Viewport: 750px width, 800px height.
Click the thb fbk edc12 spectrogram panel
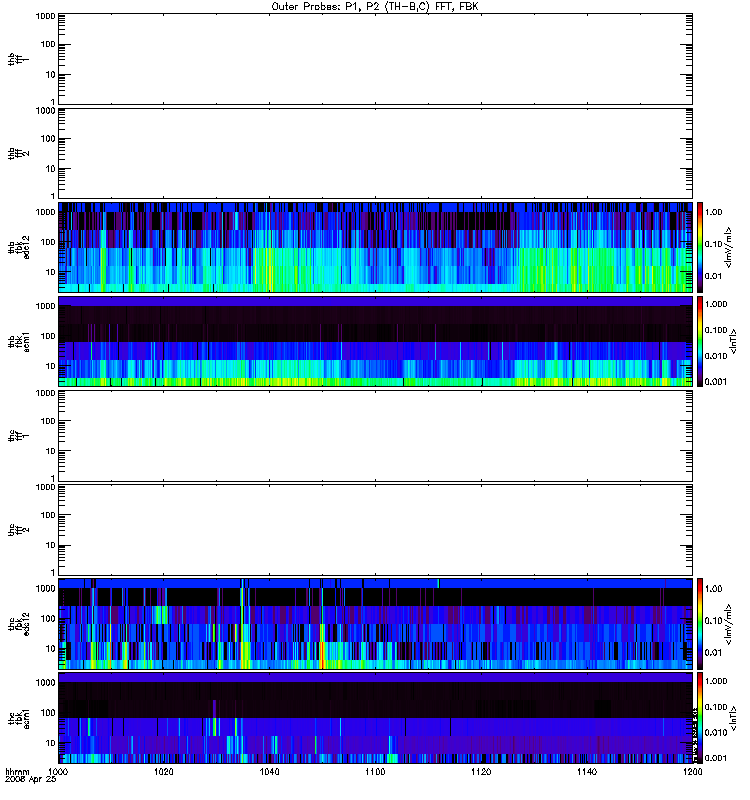click(375, 247)
